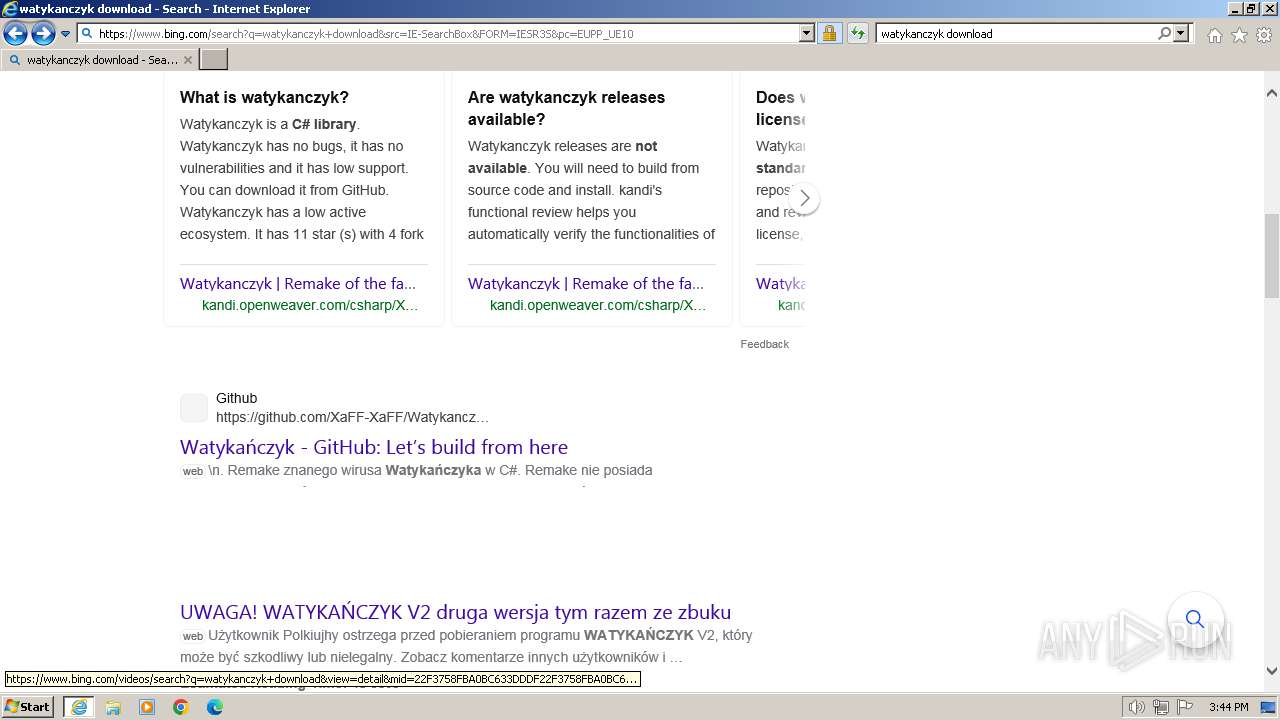Open UWAGA! WATYKAŃCZYK V2 result link

[455, 612]
